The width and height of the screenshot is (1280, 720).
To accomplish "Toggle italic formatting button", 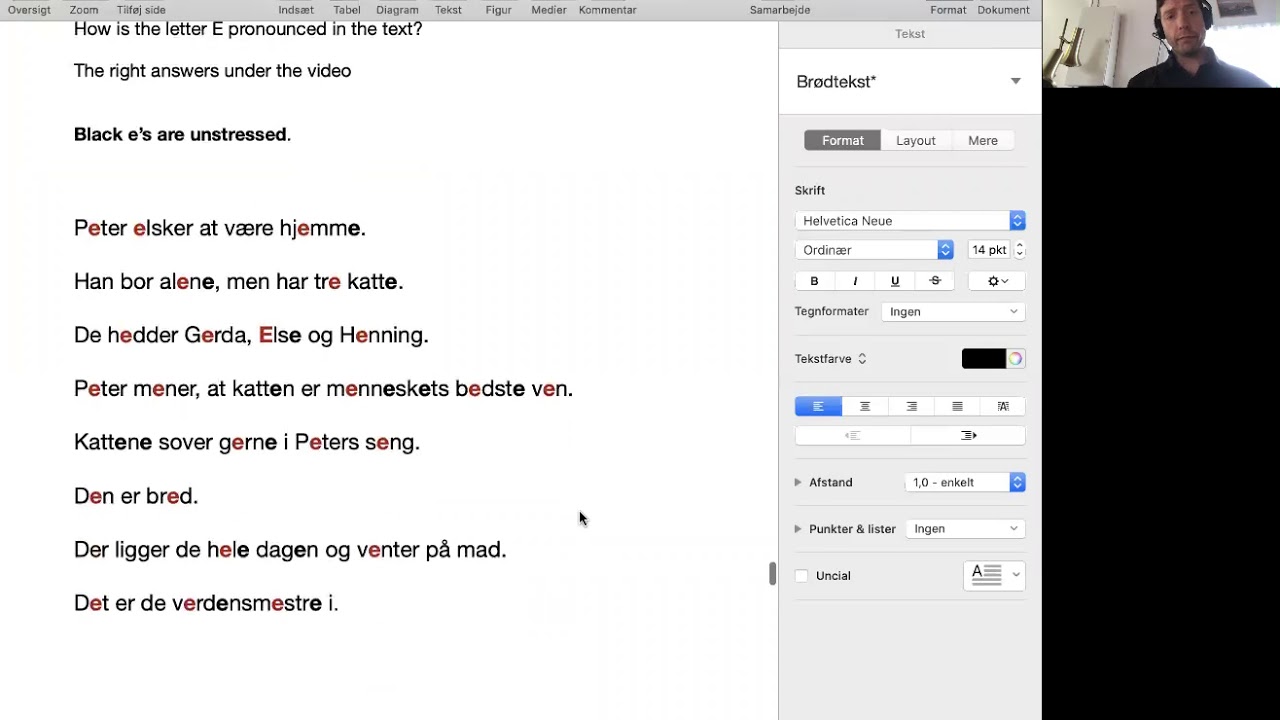I will (855, 281).
